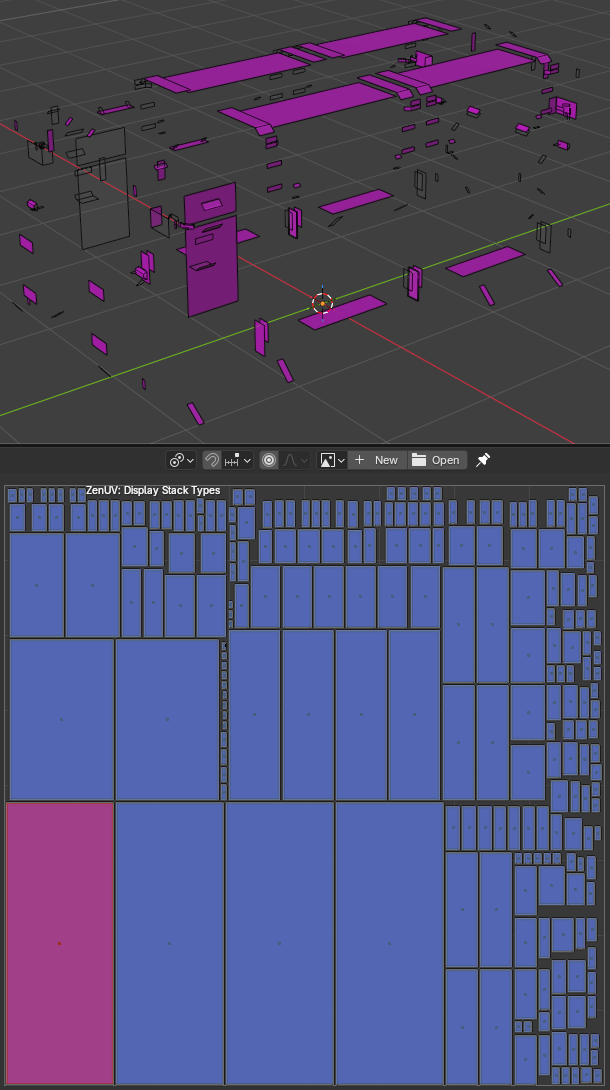Toggle the image pin icon
610x1090 pixels.
click(483, 460)
